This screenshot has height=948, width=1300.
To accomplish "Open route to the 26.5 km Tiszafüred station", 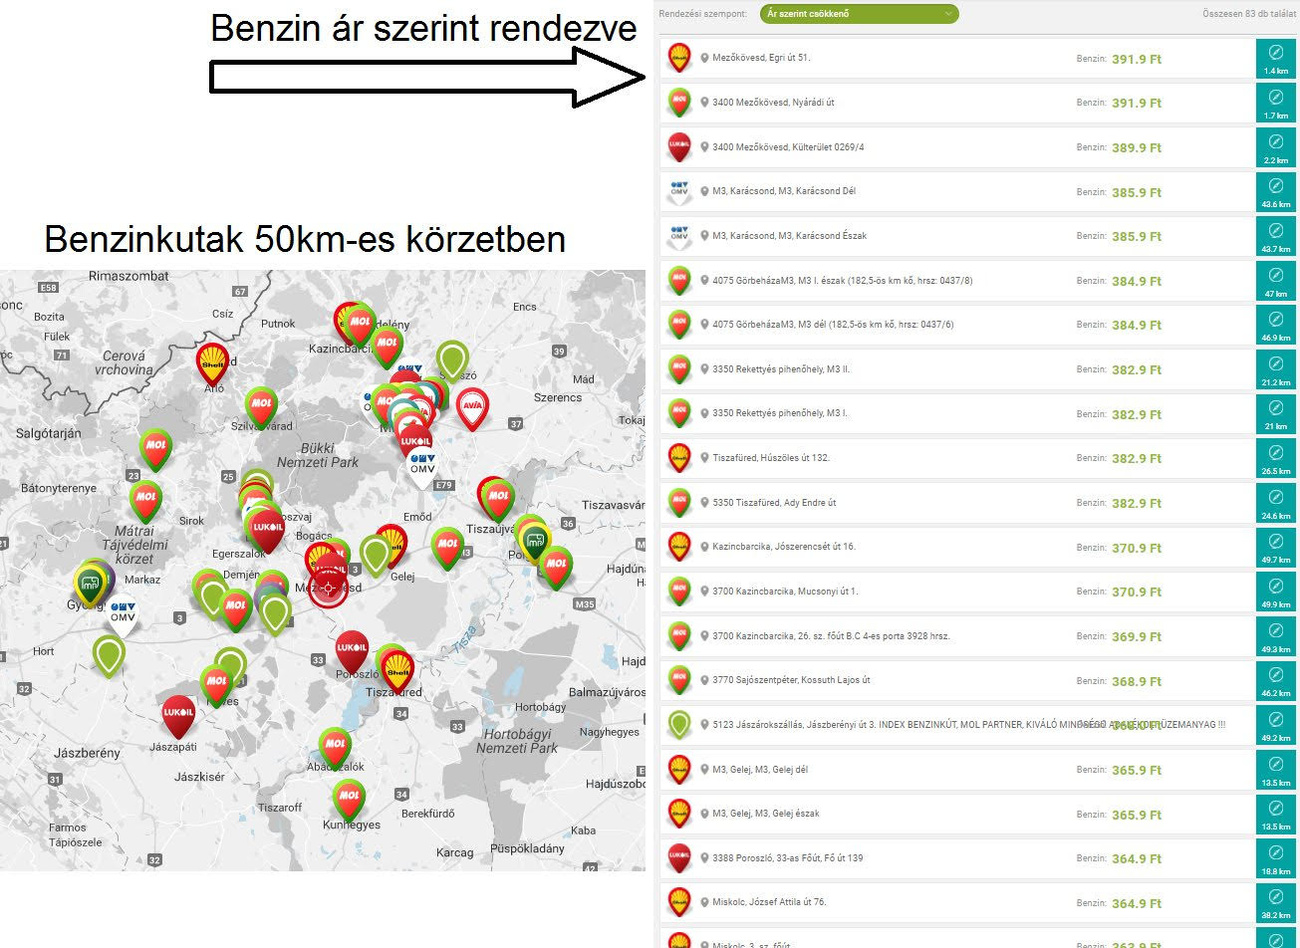I will [1275, 458].
